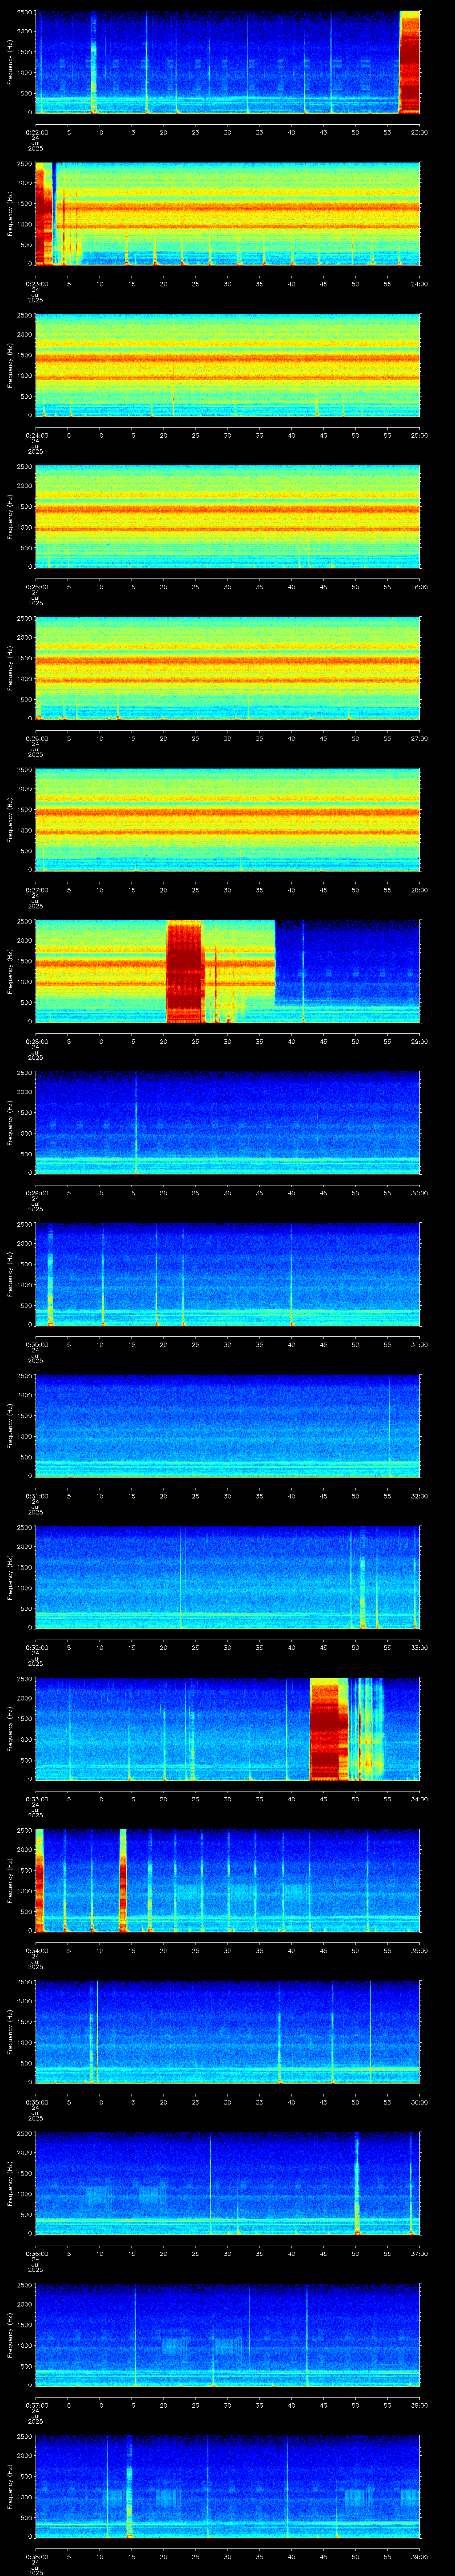
Task: Select the spectrogram panel starting at 0:31:00
Action: [227, 1425]
